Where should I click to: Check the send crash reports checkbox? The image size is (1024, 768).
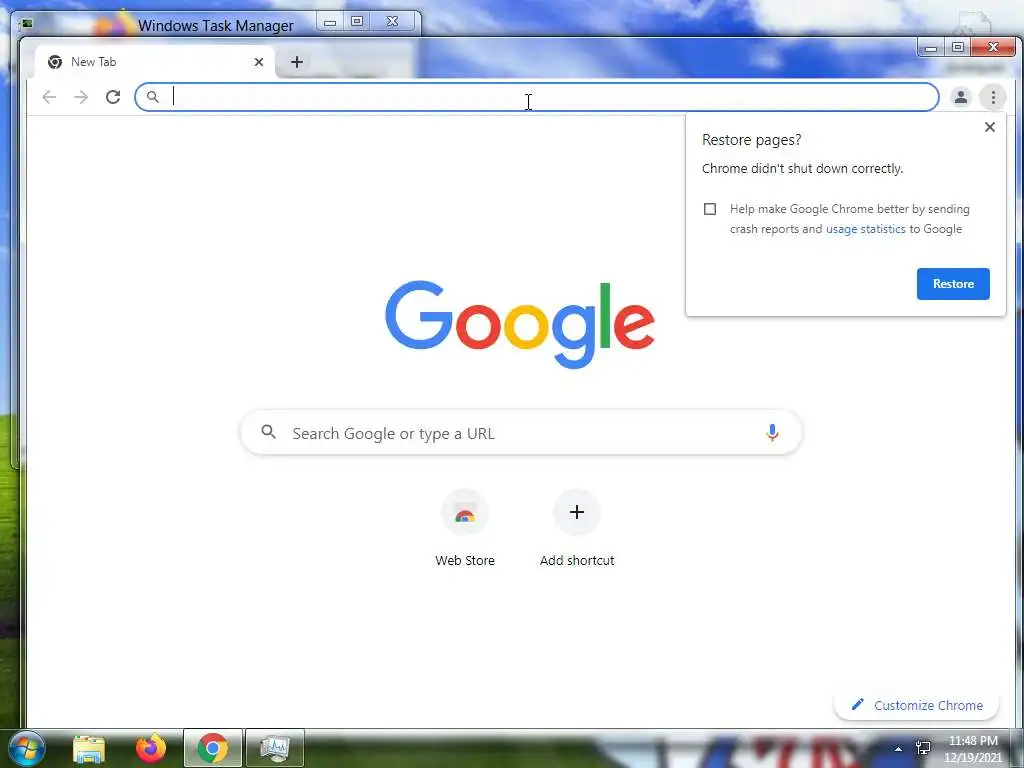710,209
